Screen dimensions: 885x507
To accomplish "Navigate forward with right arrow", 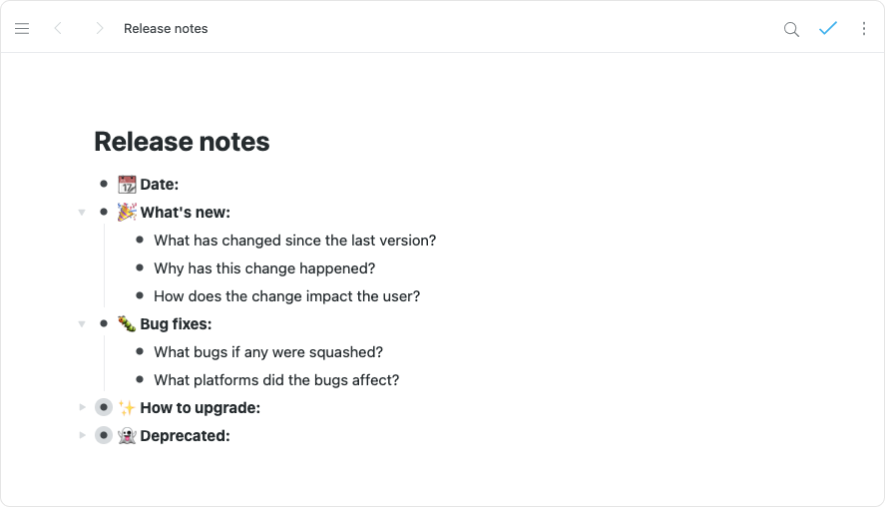I will tap(99, 29).
